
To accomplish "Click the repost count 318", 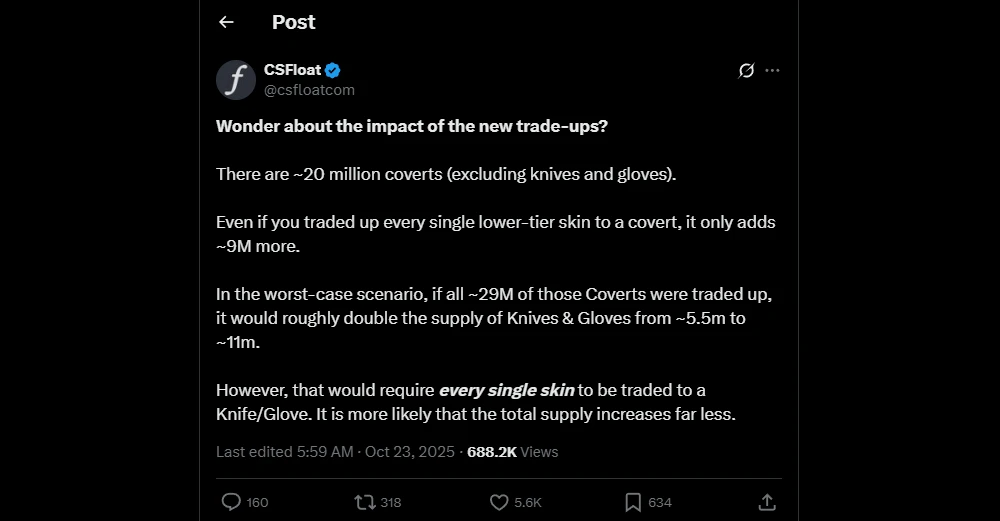I will coord(390,503).
